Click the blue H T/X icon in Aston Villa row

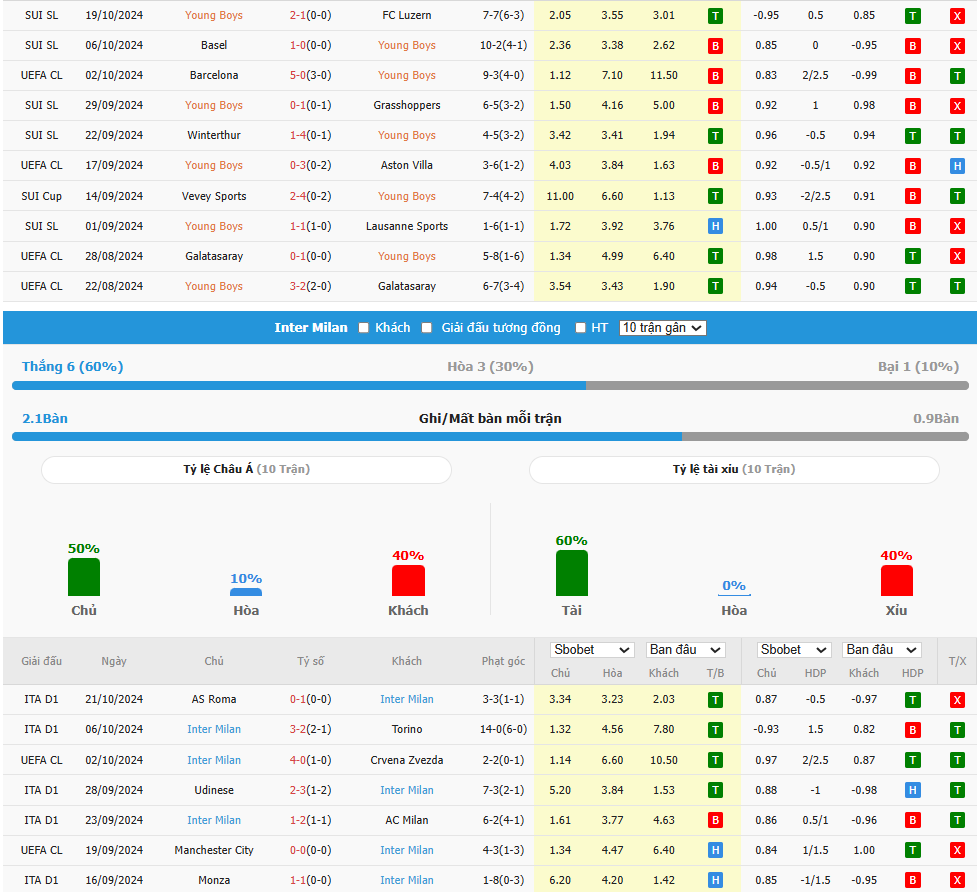tap(957, 166)
